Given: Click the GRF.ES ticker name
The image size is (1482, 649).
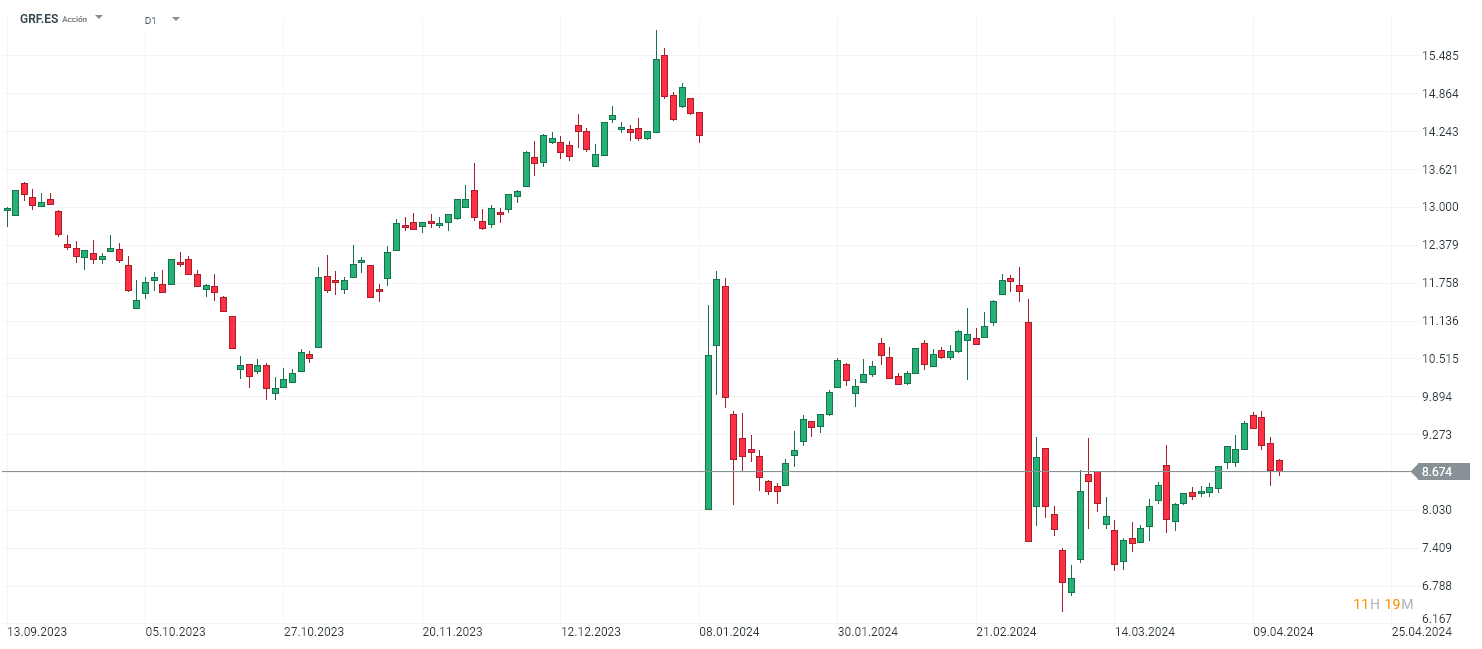Looking at the screenshot, I should coord(39,19).
